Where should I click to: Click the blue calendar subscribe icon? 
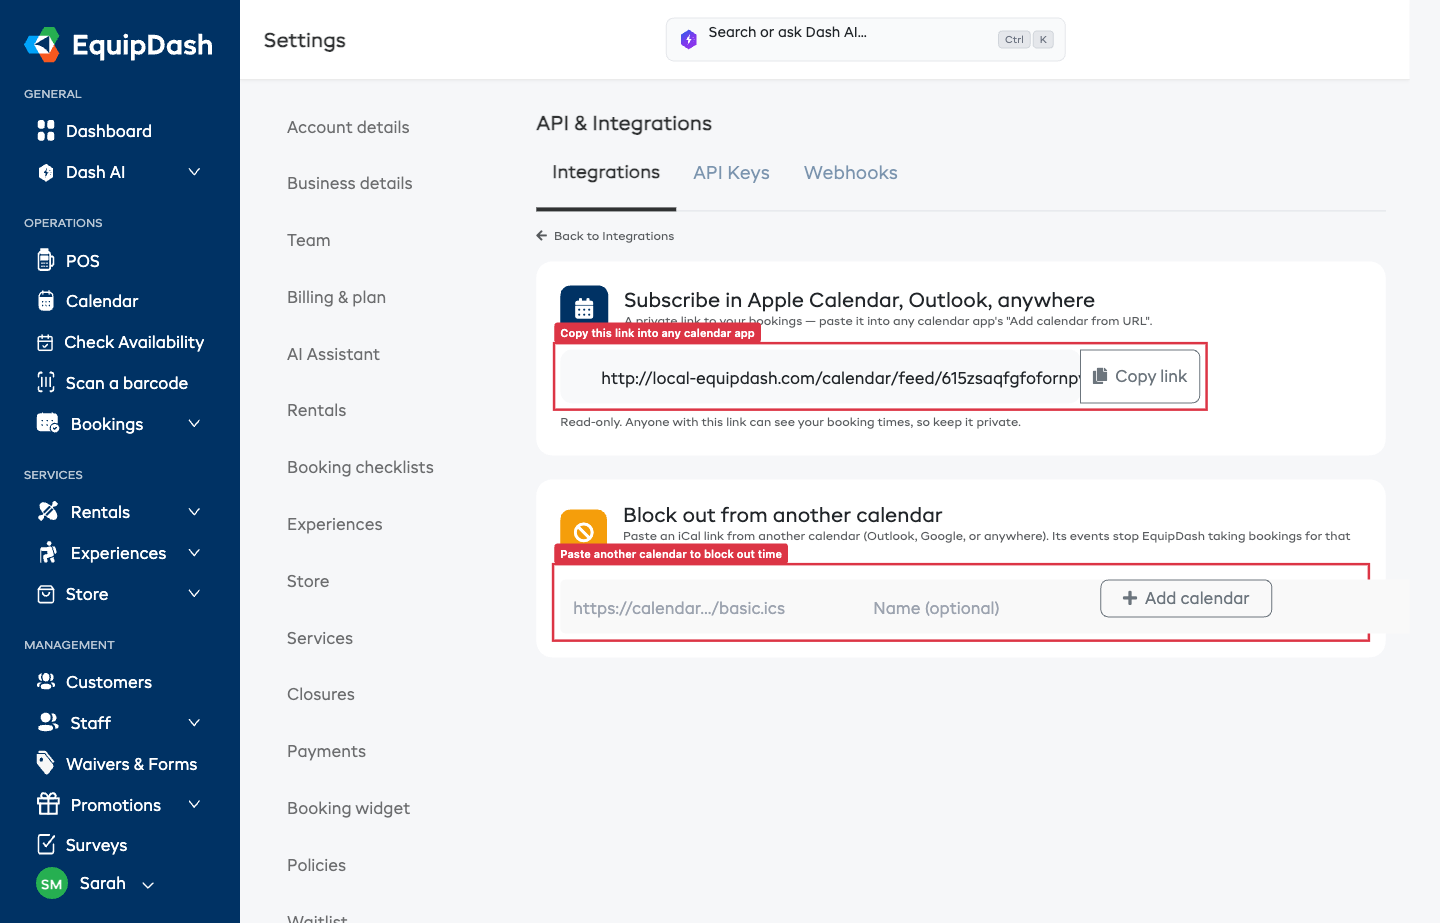click(584, 305)
